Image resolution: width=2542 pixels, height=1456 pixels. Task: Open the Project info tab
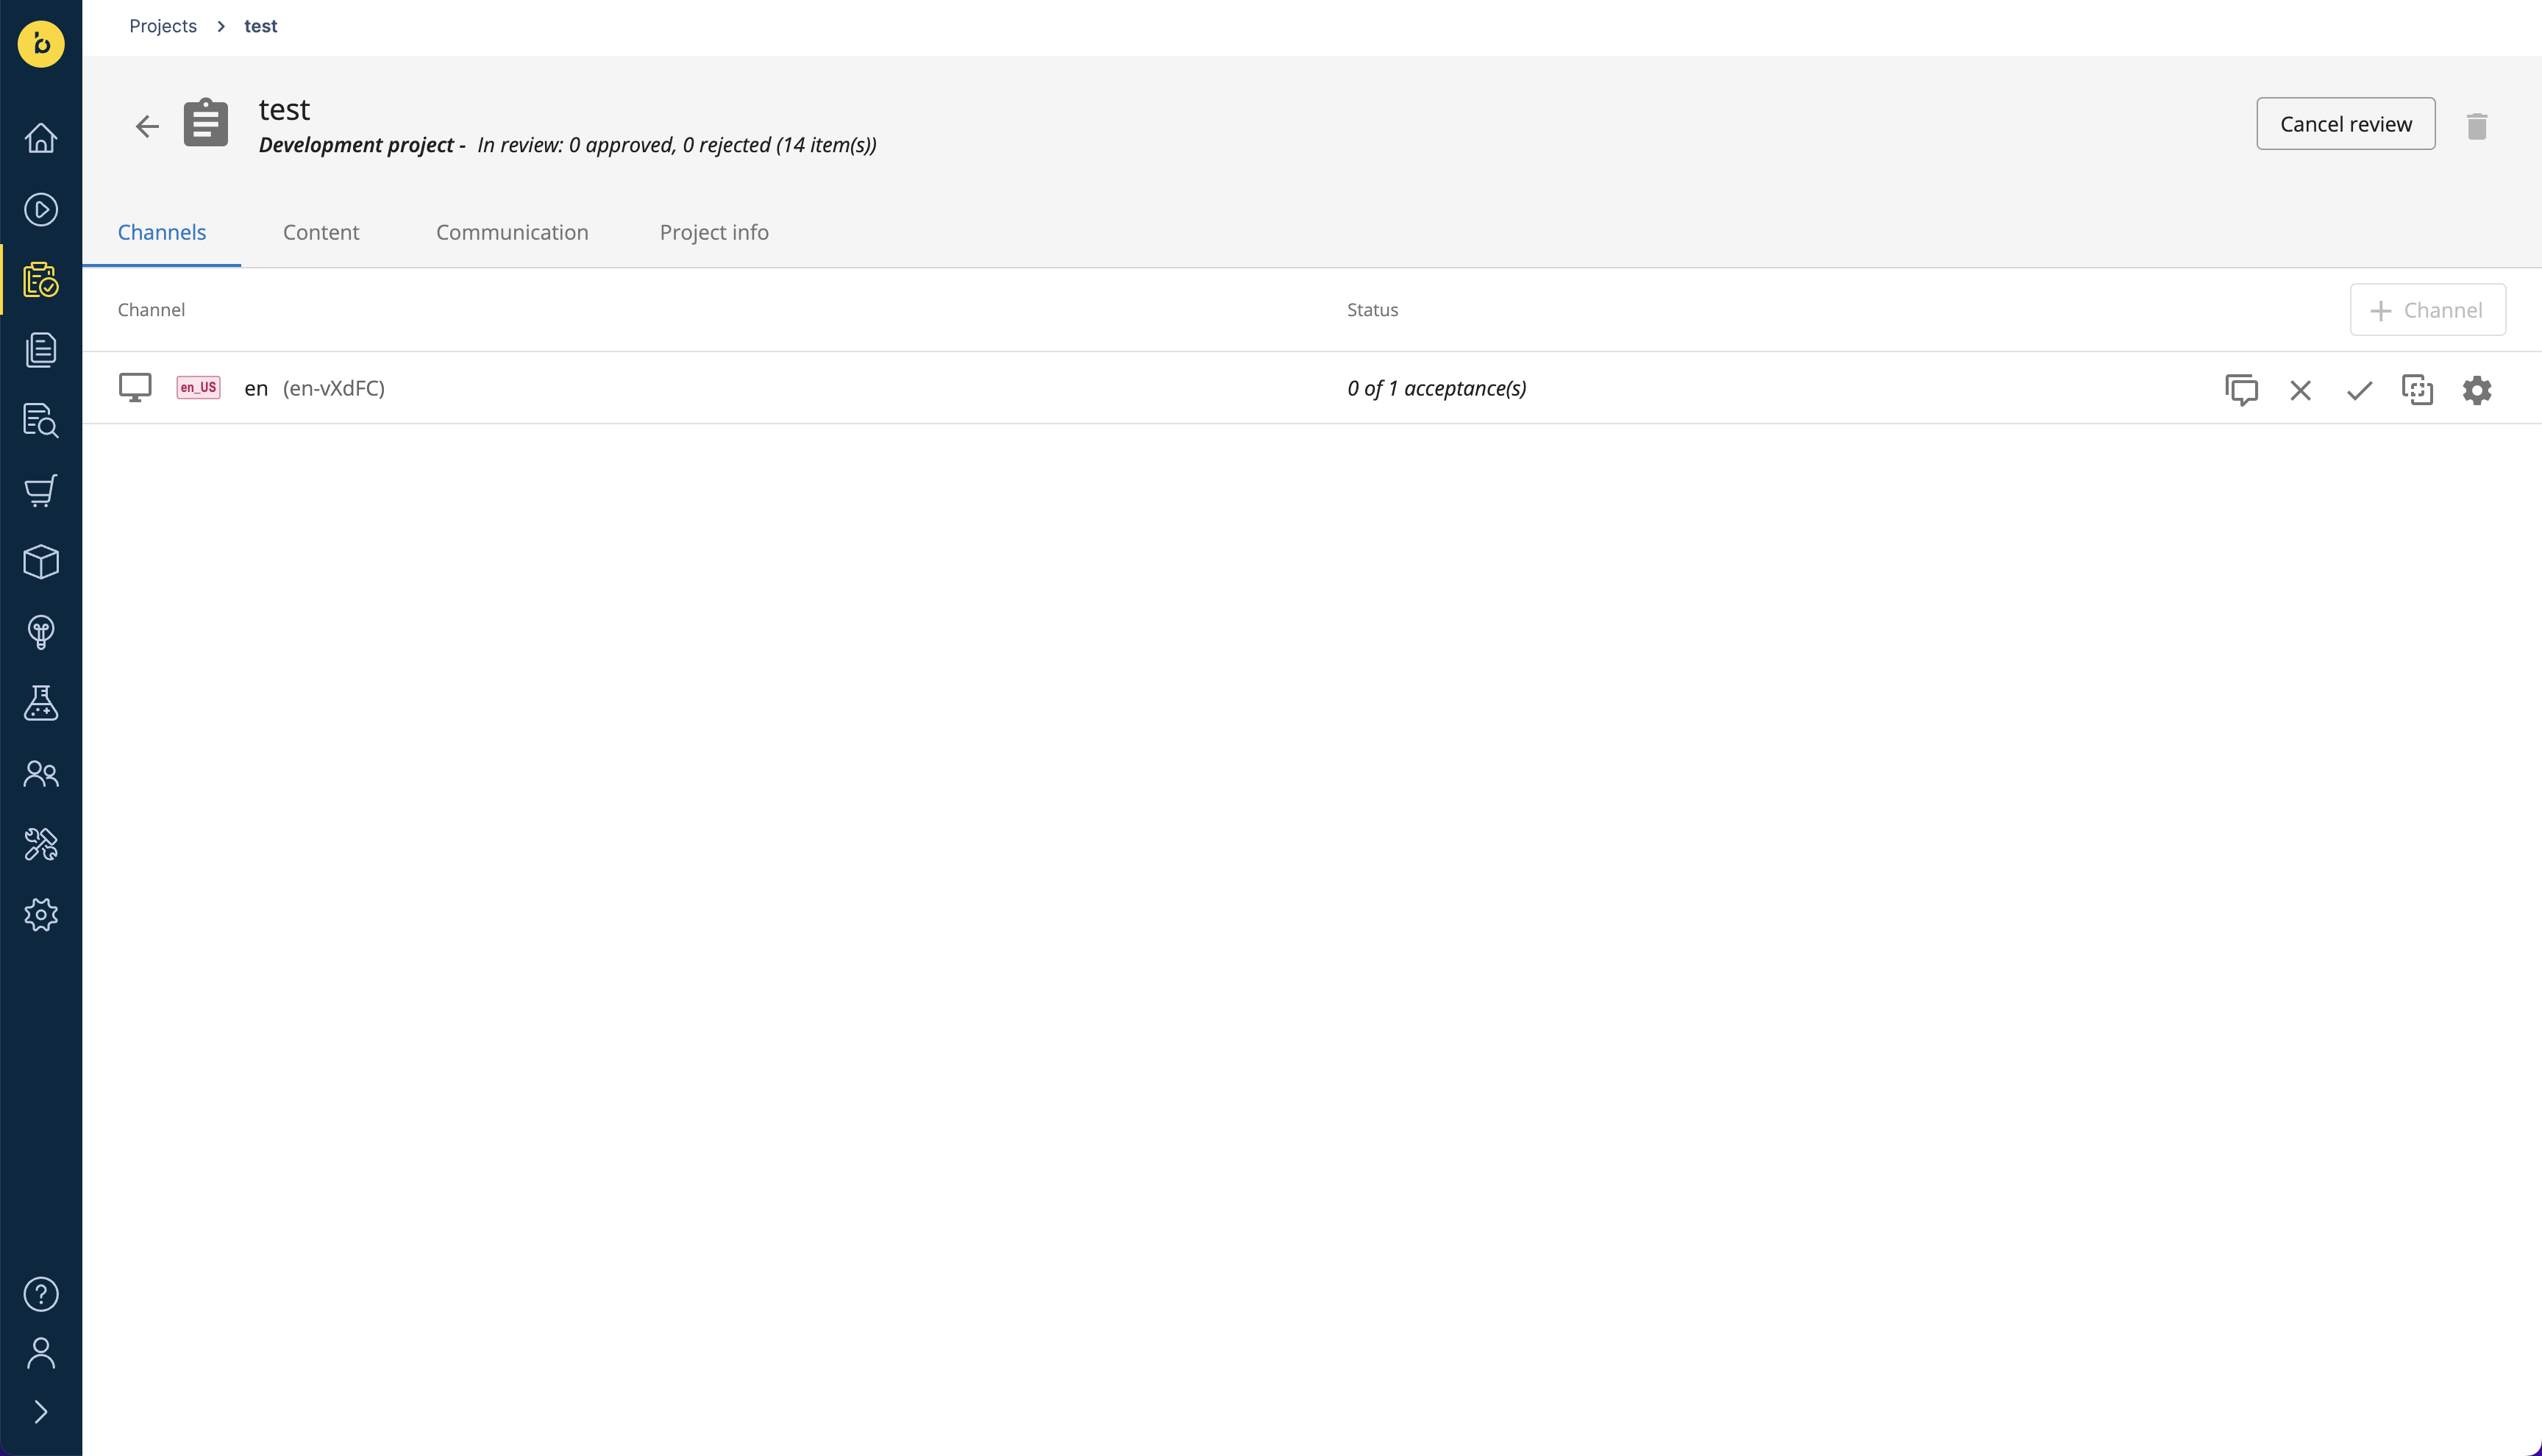pos(714,232)
